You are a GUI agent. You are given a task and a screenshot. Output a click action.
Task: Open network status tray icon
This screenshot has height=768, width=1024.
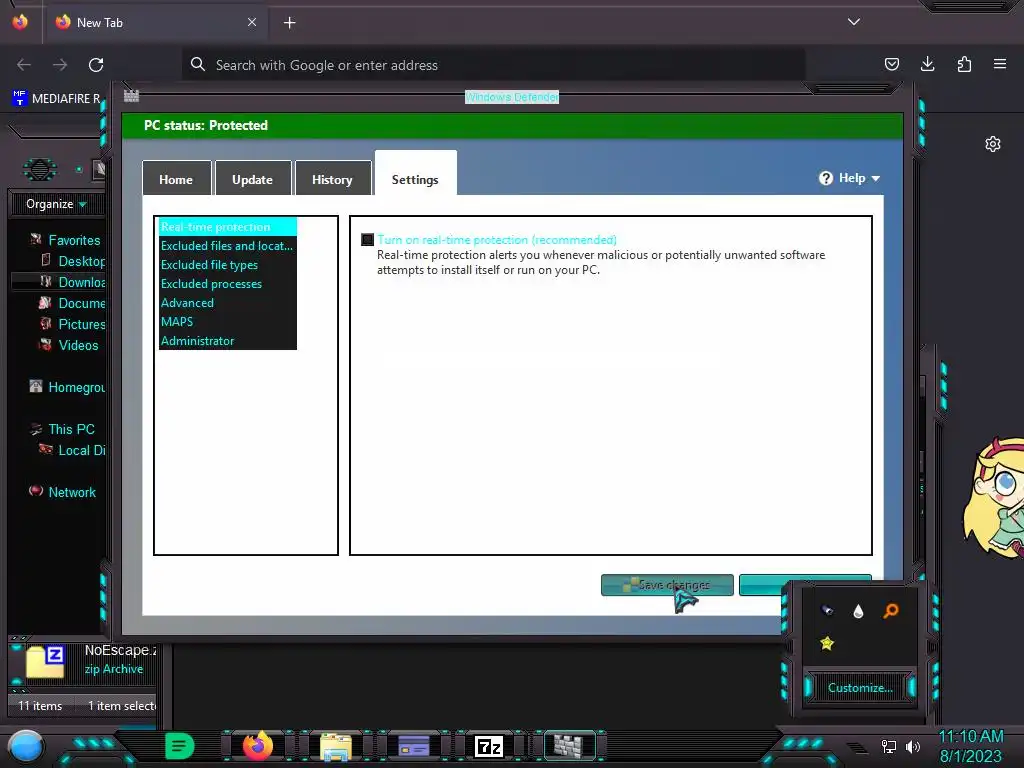click(x=889, y=746)
